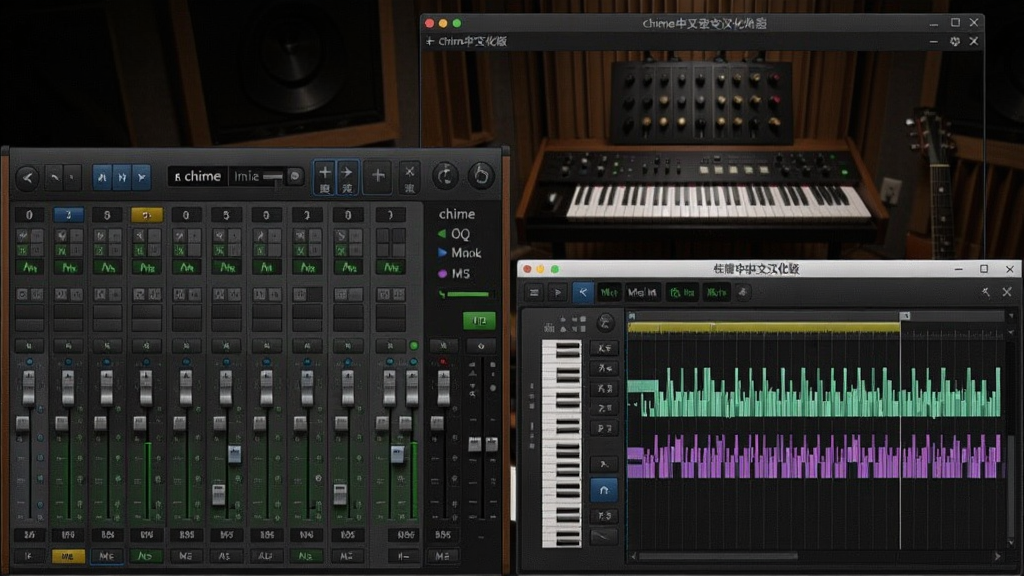Toggle the yellow button in mixer bottom row

(x=68, y=556)
